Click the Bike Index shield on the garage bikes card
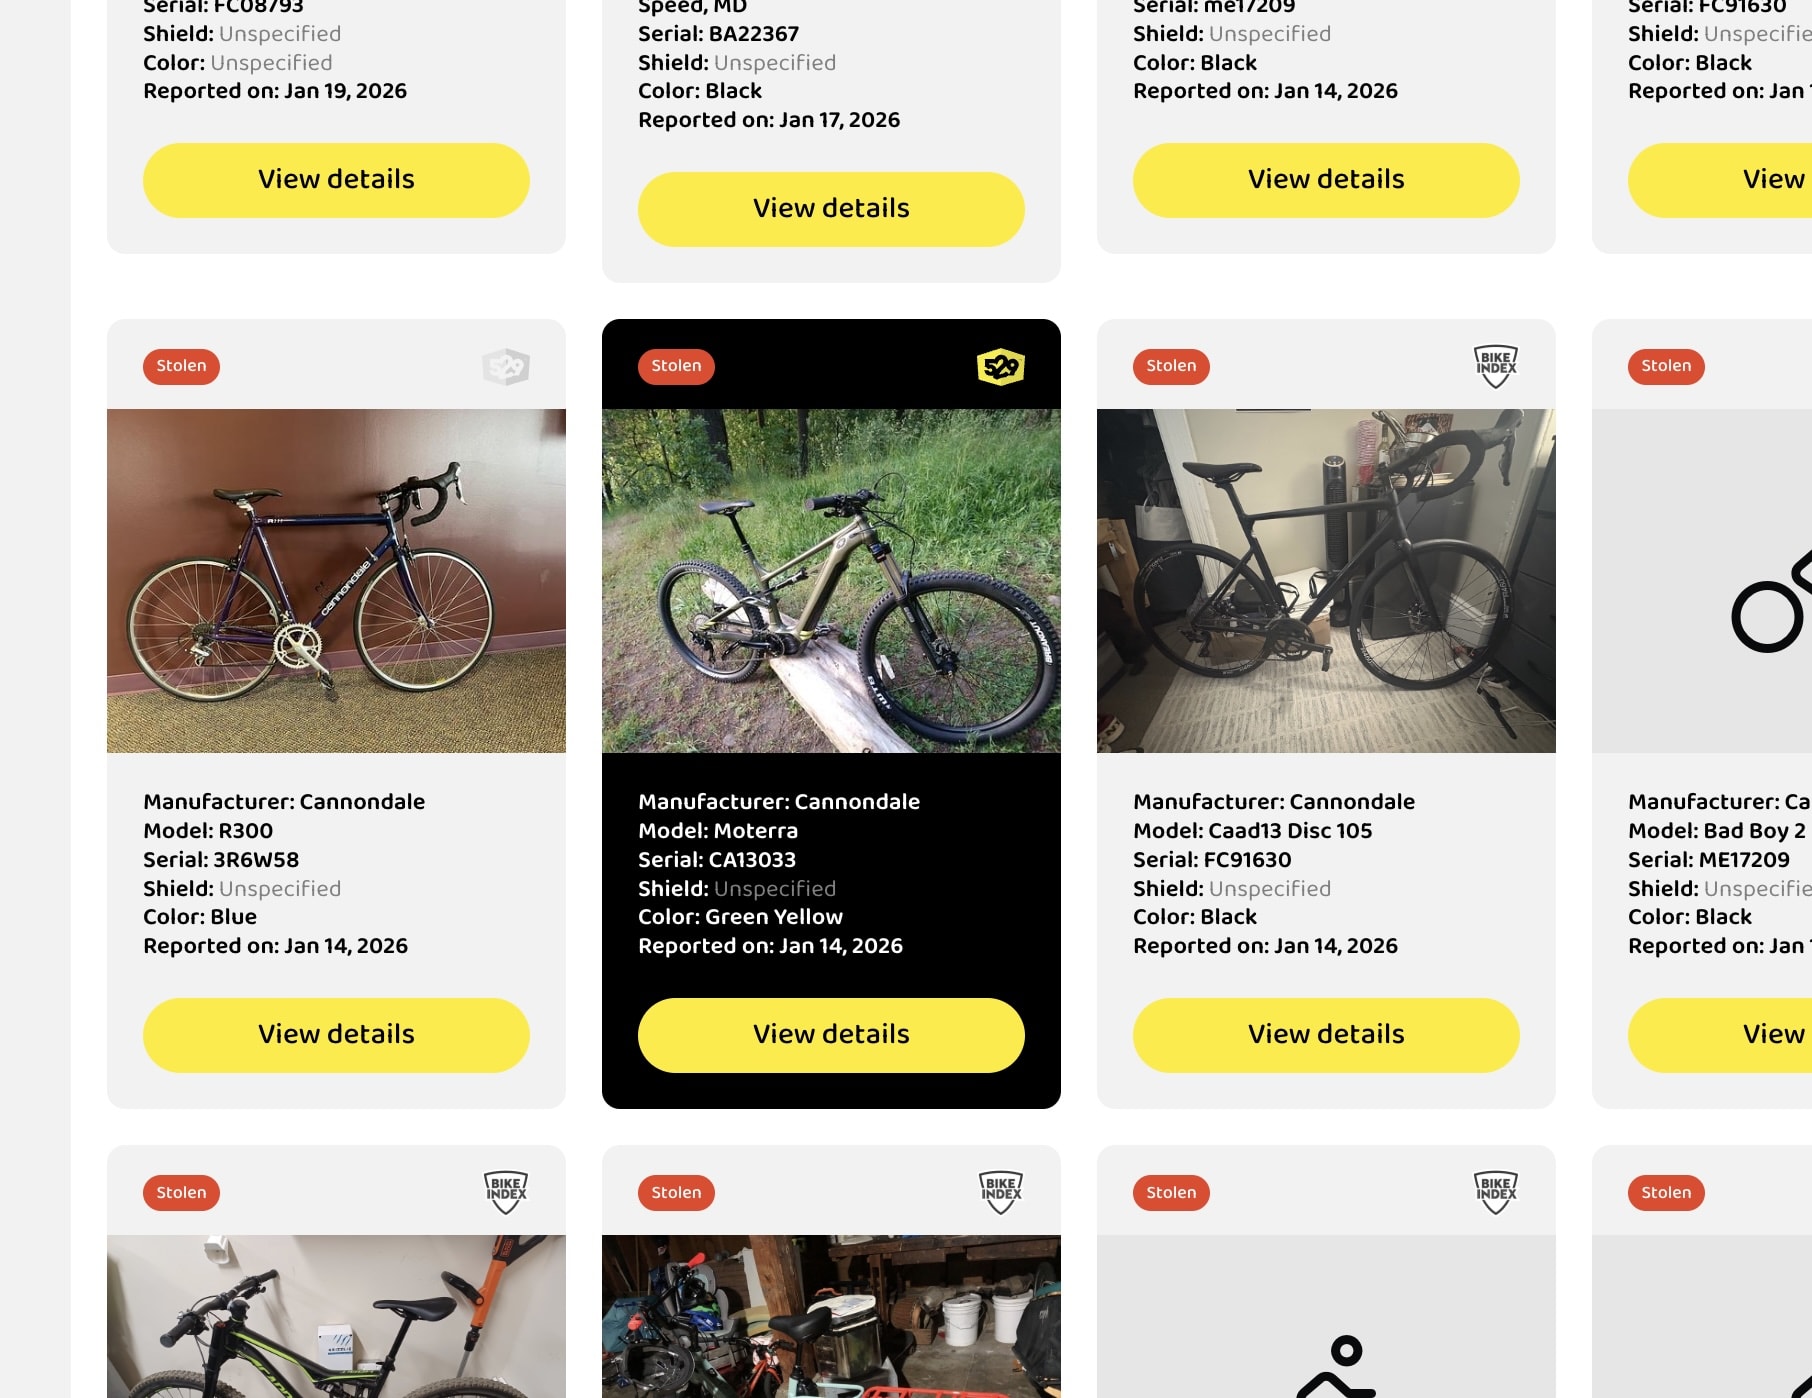This screenshot has width=1812, height=1398. [x=999, y=1191]
